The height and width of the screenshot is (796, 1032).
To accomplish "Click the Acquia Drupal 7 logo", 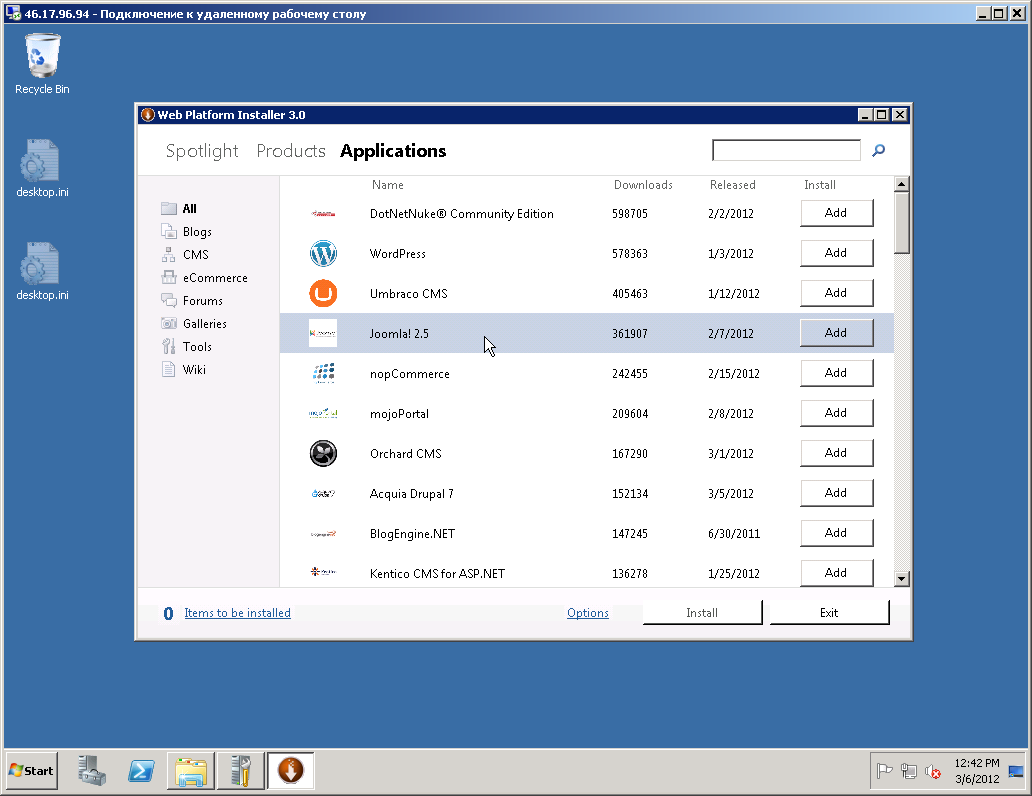I will (x=323, y=494).
